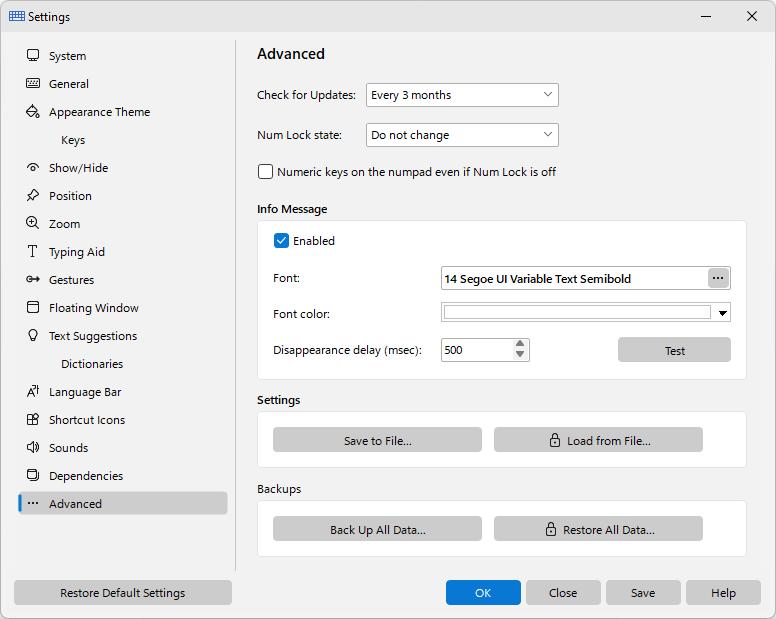Click Back Up All Data button
The width and height of the screenshot is (776, 619).
377,529
